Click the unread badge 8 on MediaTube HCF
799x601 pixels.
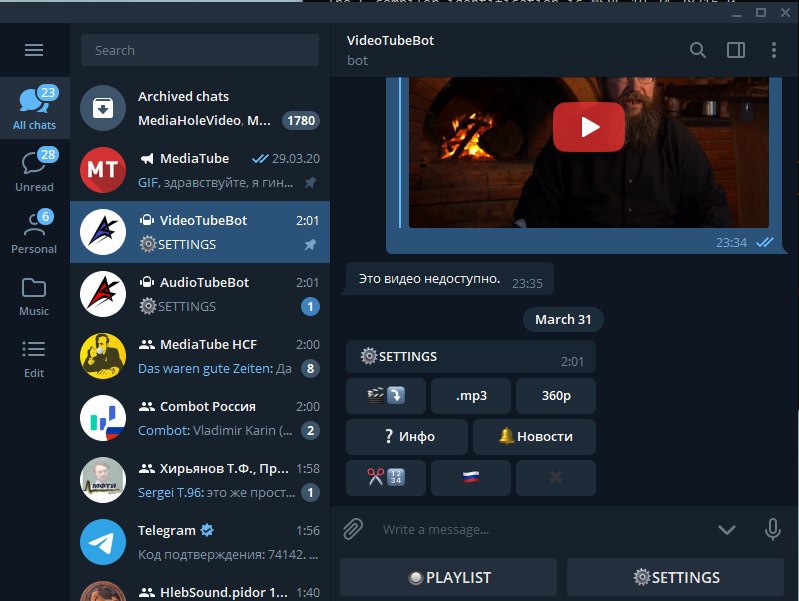pos(310,368)
